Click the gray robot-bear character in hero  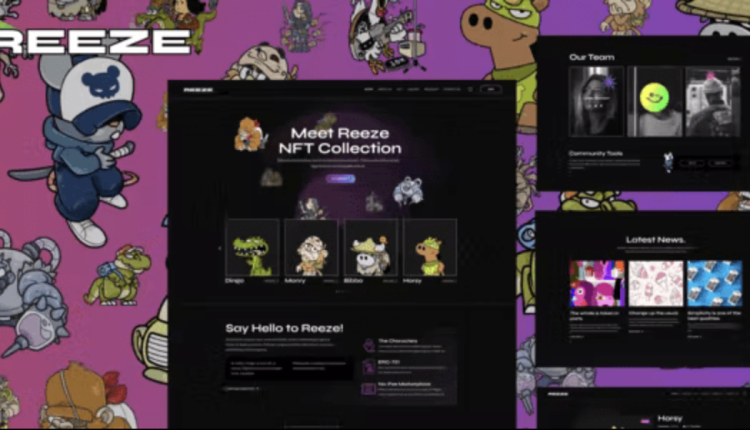(x=408, y=191)
